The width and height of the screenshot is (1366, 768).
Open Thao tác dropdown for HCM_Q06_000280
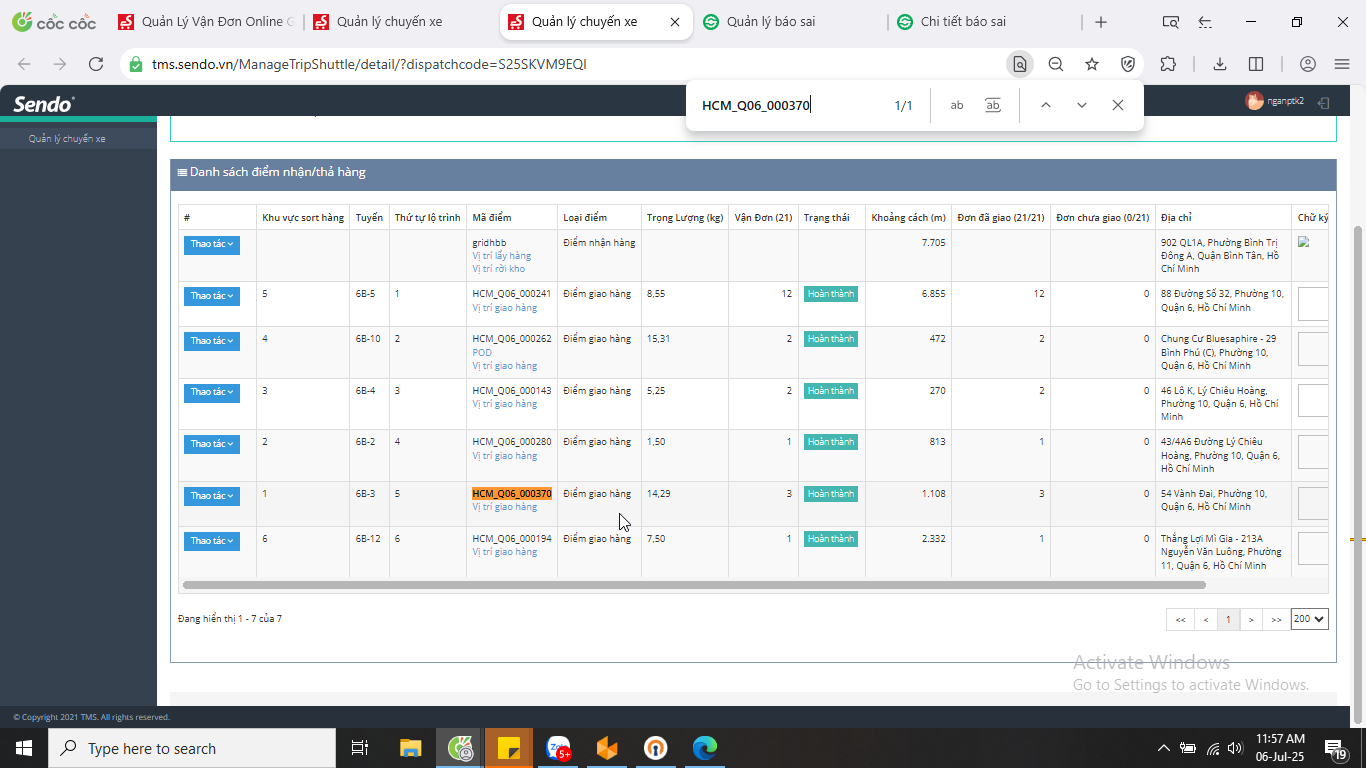coord(212,444)
